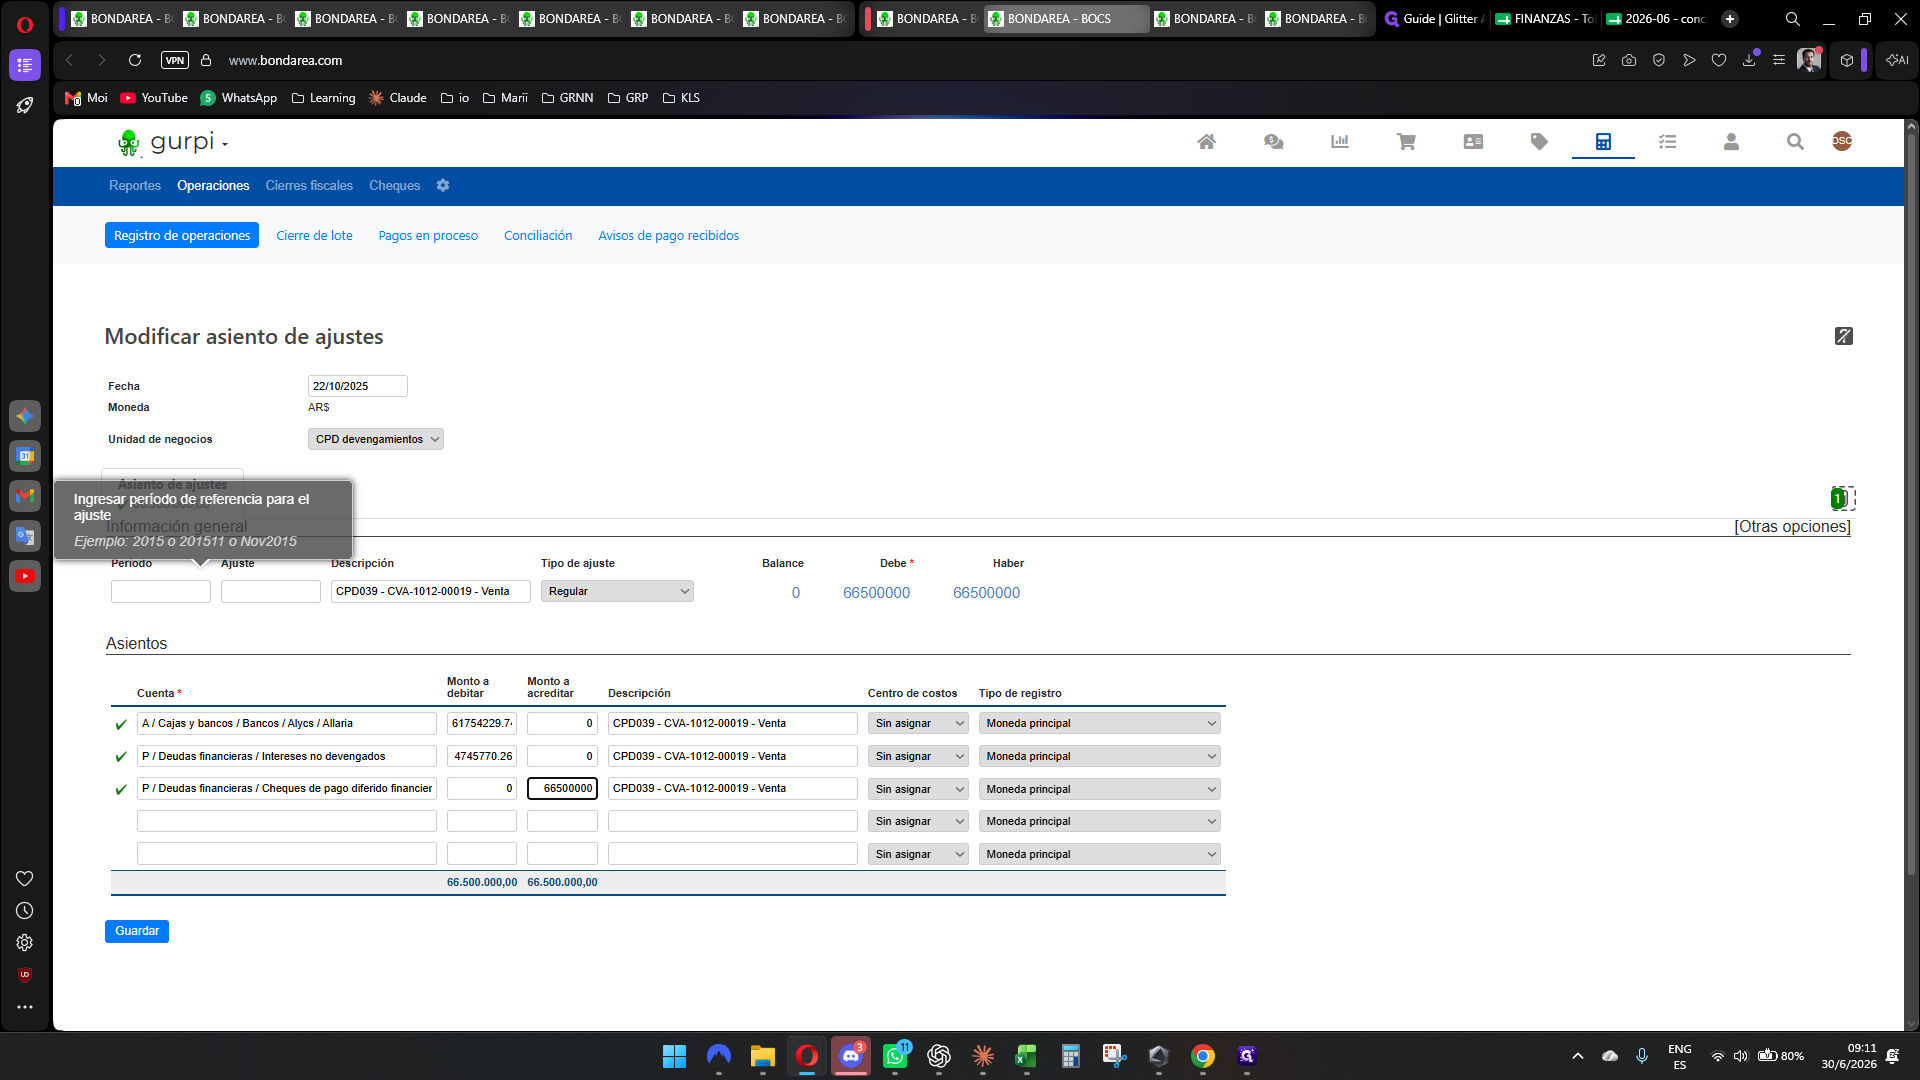Screen dimensions: 1920x1080
Task: Click the Periodo input field
Action: pyautogui.click(x=161, y=591)
